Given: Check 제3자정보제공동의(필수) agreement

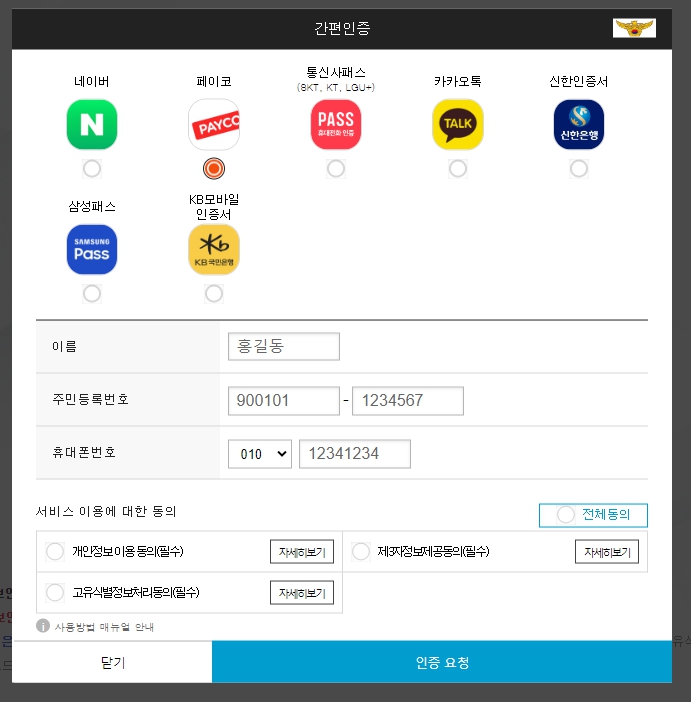Looking at the screenshot, I should (361, 551).
